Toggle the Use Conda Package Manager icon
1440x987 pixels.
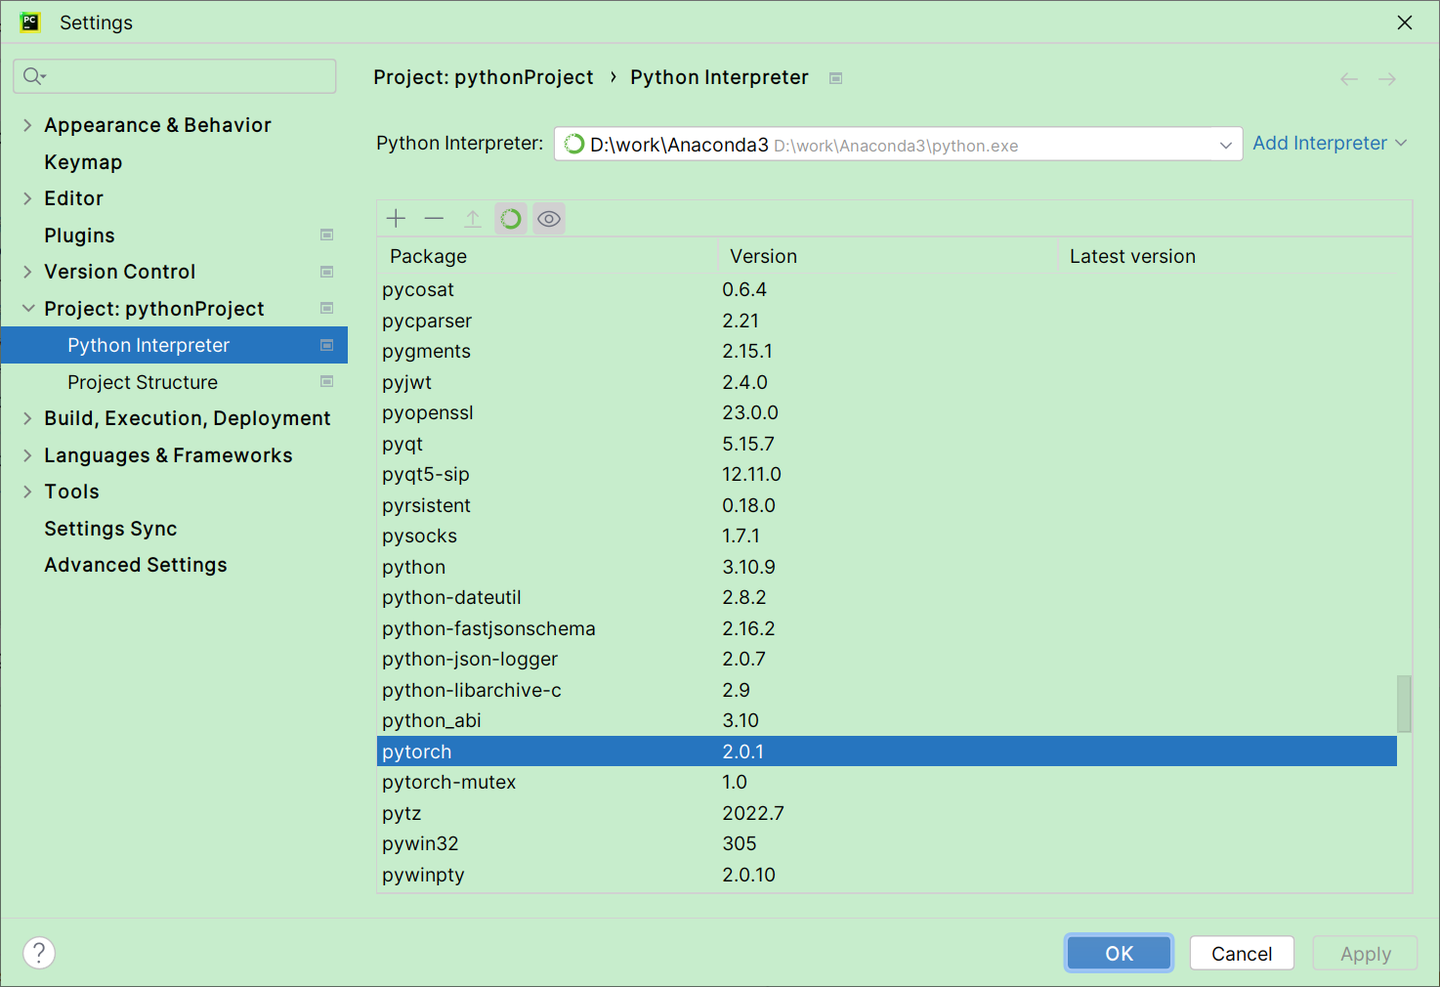(510, 218)
